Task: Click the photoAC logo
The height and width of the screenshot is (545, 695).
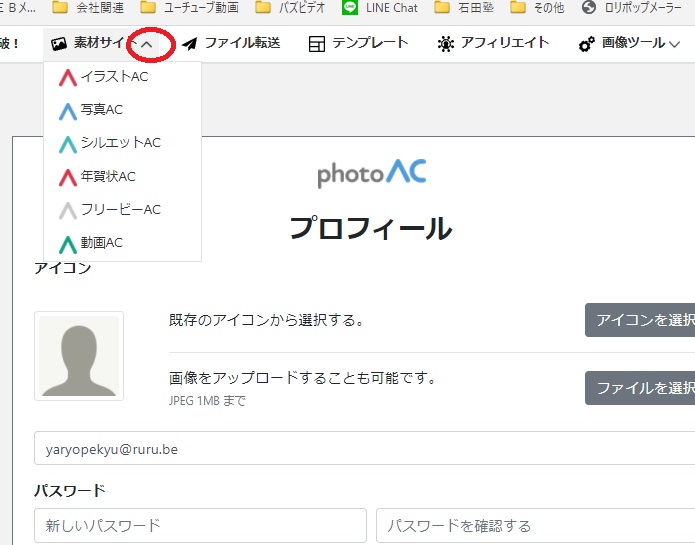Action: (372, 172)
